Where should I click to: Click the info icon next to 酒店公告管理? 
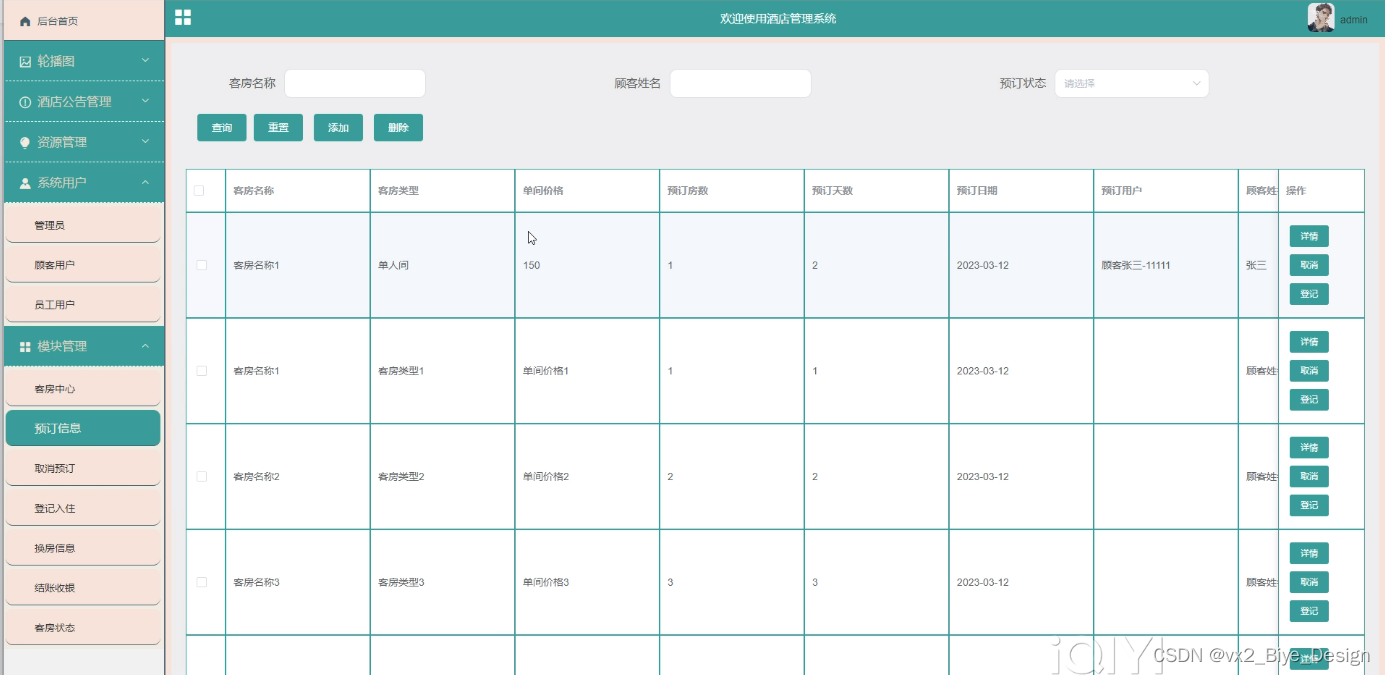tap(25, 102)
